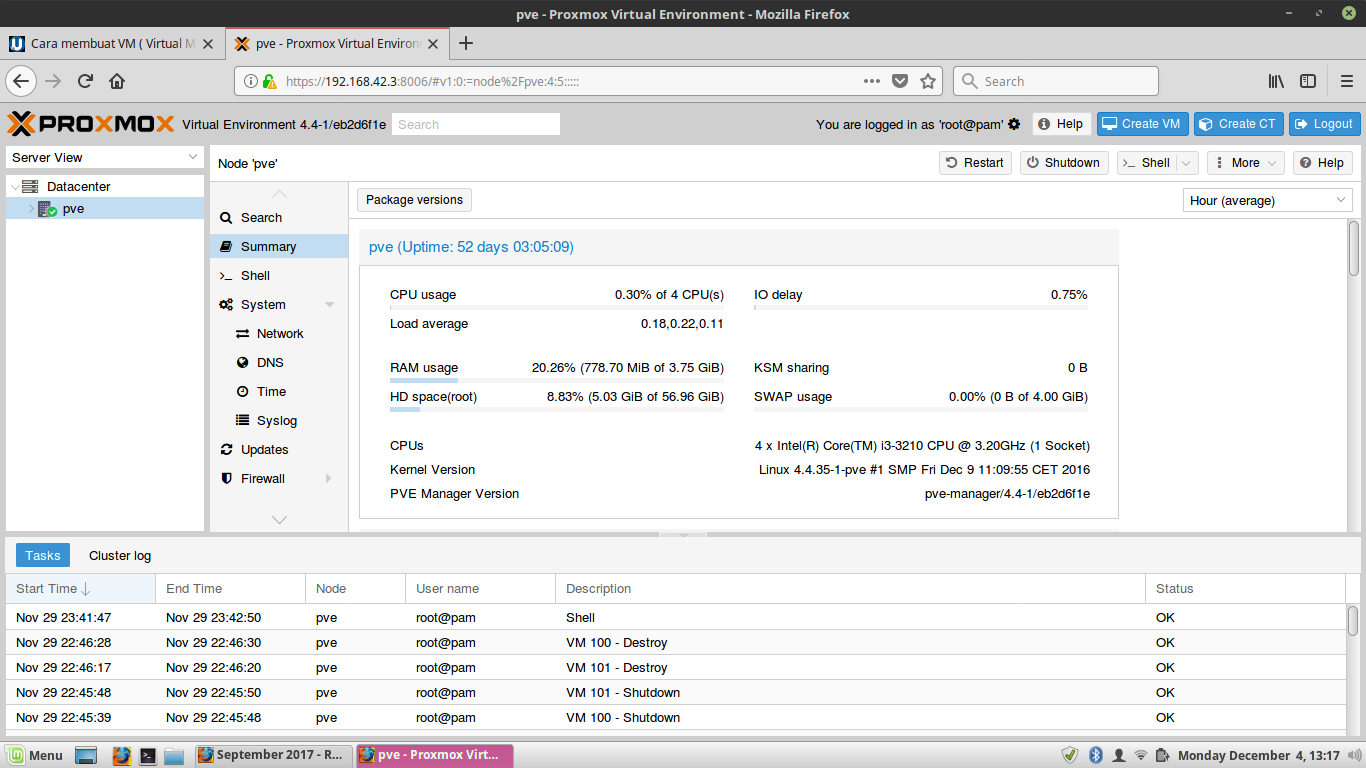Close the 'Cara membuat VM' browser tab
The height and width of the screenshot is (768, 1366).
point(208,44)
